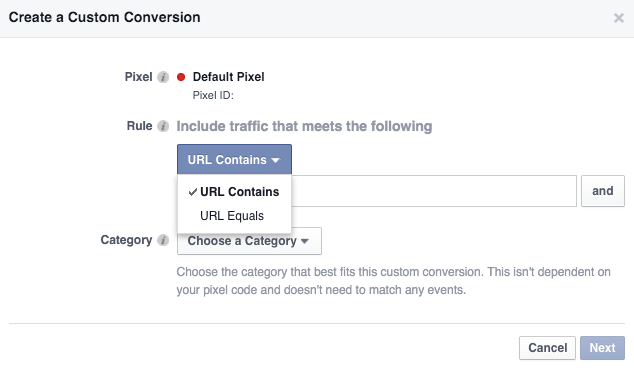Click "Include traffic that meets the following" text

point(304,126)
